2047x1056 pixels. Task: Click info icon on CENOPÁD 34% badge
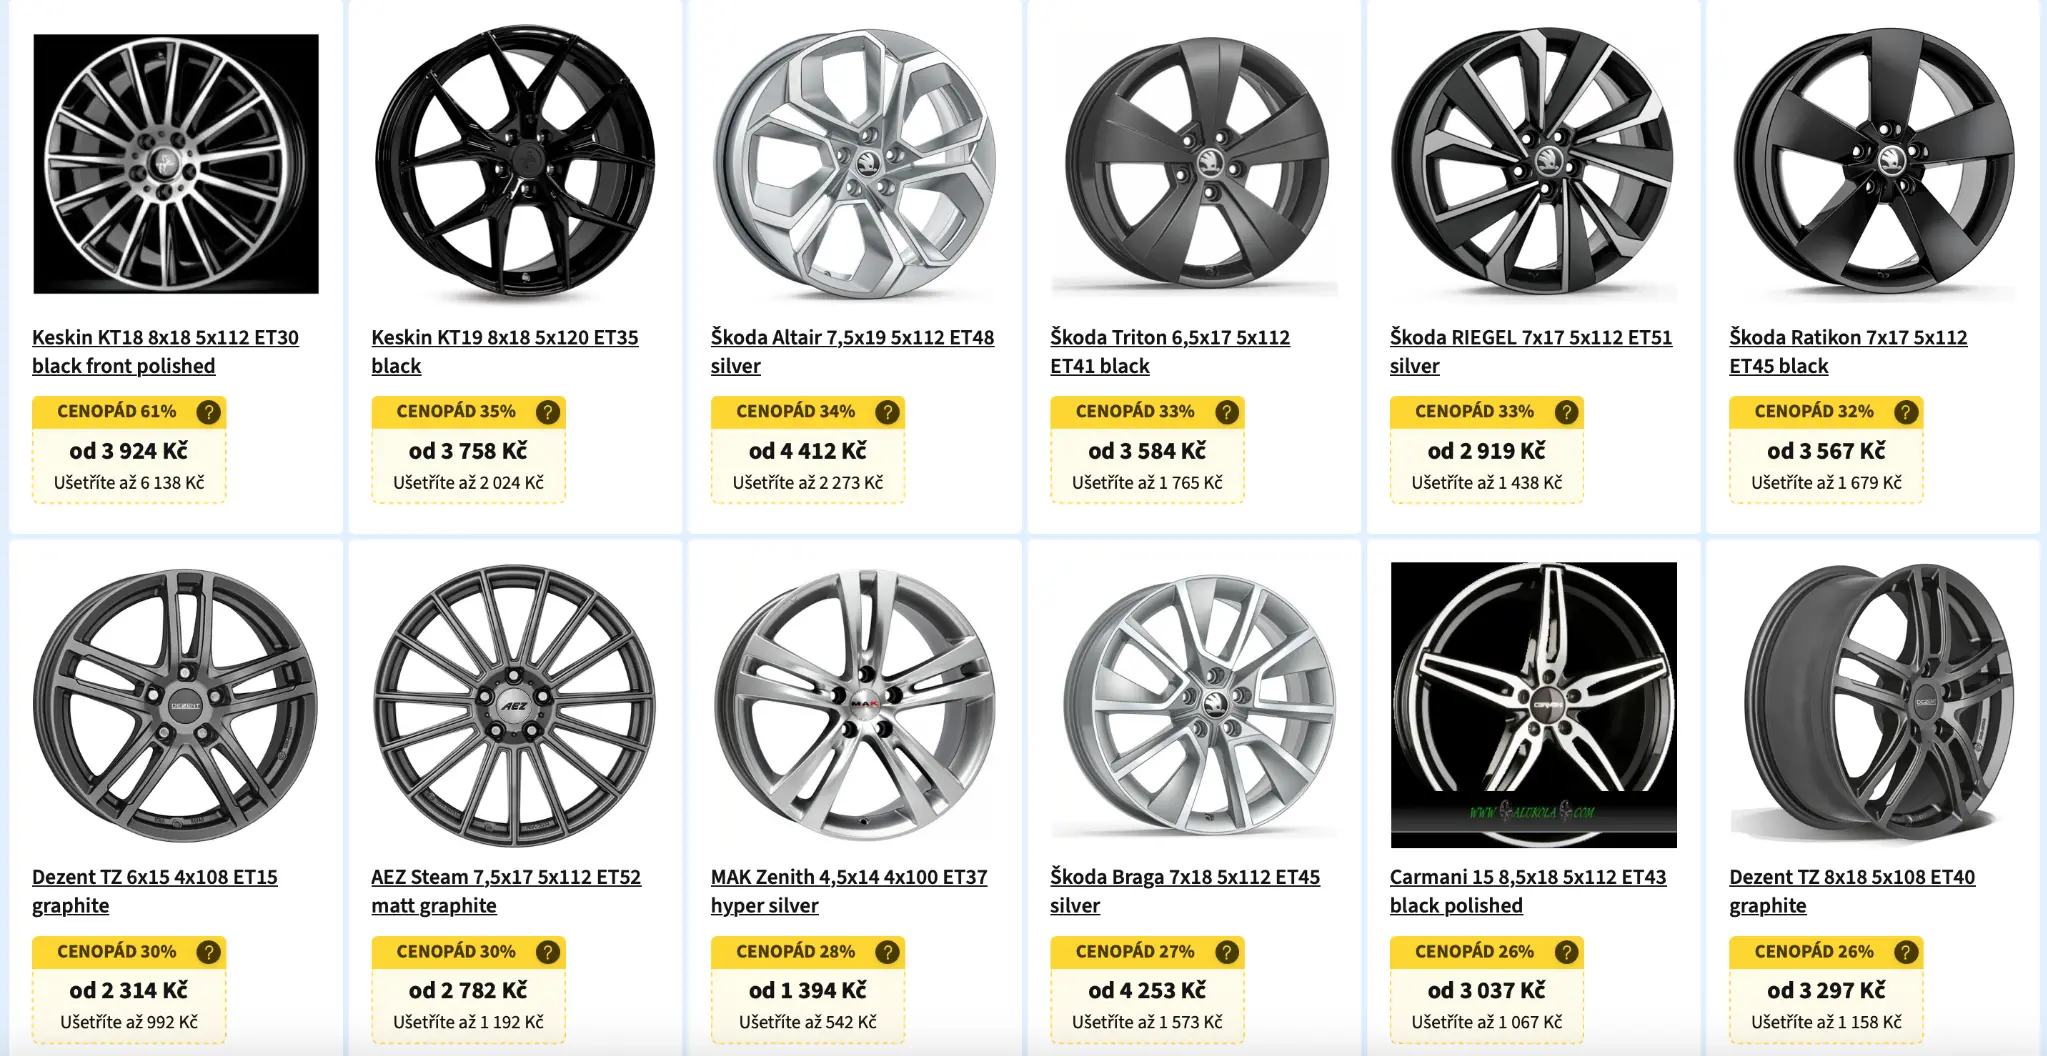tap(887, 412)
